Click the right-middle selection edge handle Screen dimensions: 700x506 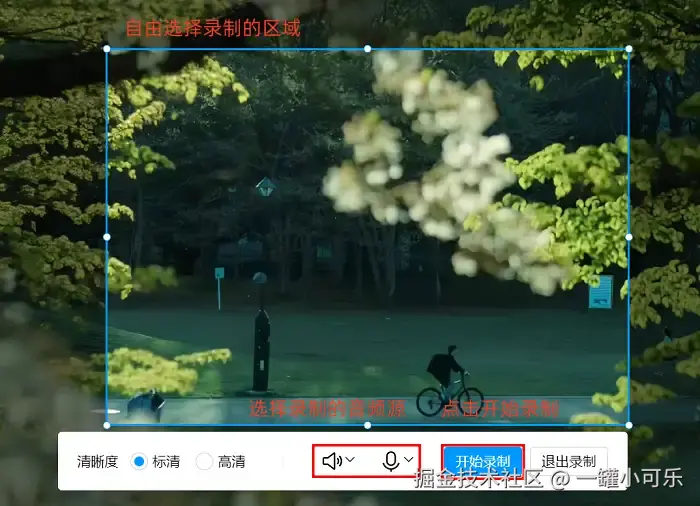coord(629,237)
